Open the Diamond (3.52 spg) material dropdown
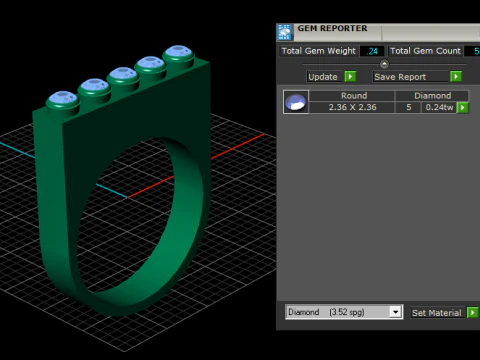 [x=395, y=312]
